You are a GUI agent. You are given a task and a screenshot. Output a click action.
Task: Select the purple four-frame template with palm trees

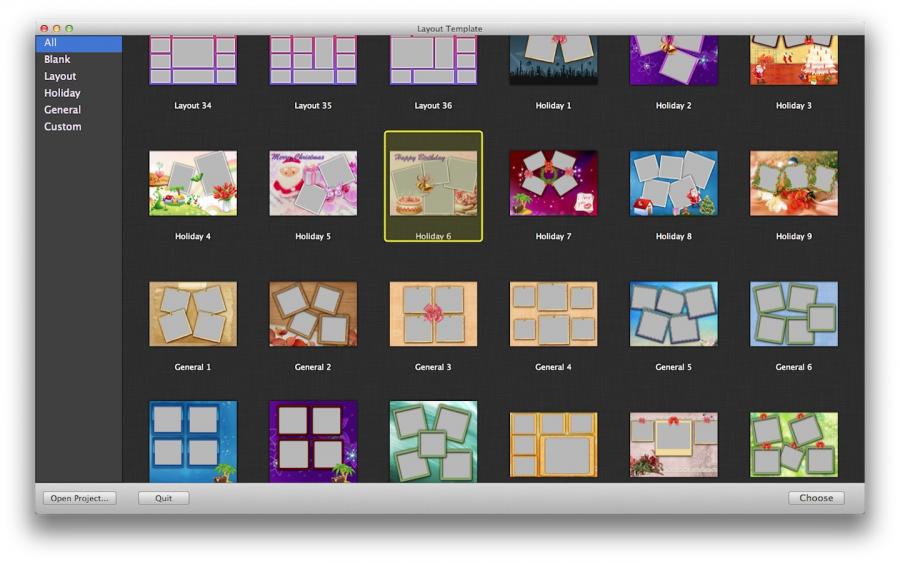point(313,441)
